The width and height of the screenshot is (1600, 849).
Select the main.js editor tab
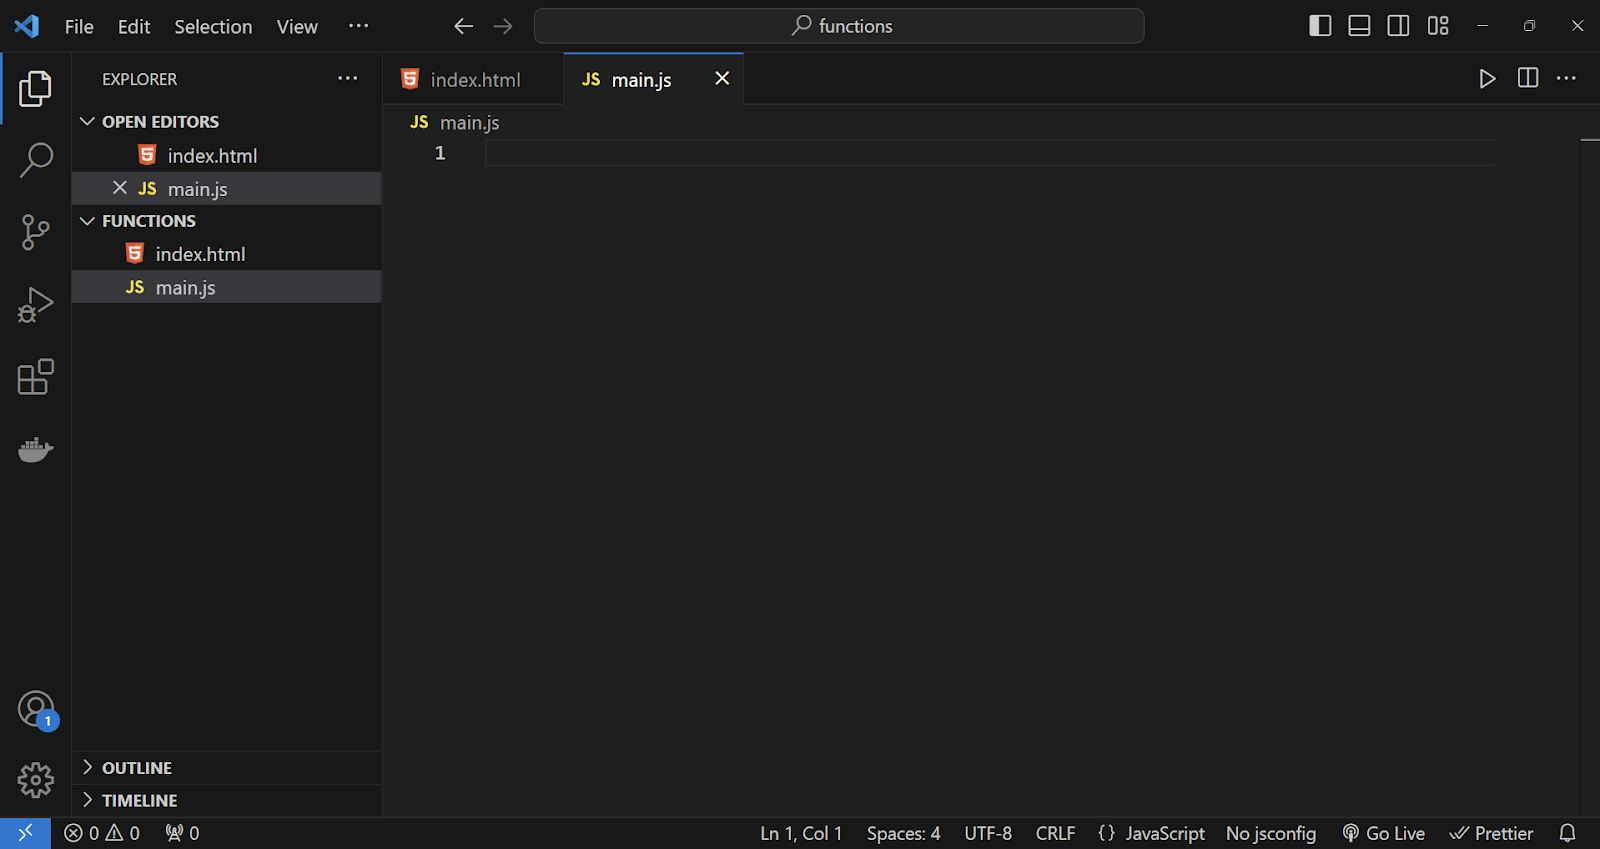click(x=654, y=79)
